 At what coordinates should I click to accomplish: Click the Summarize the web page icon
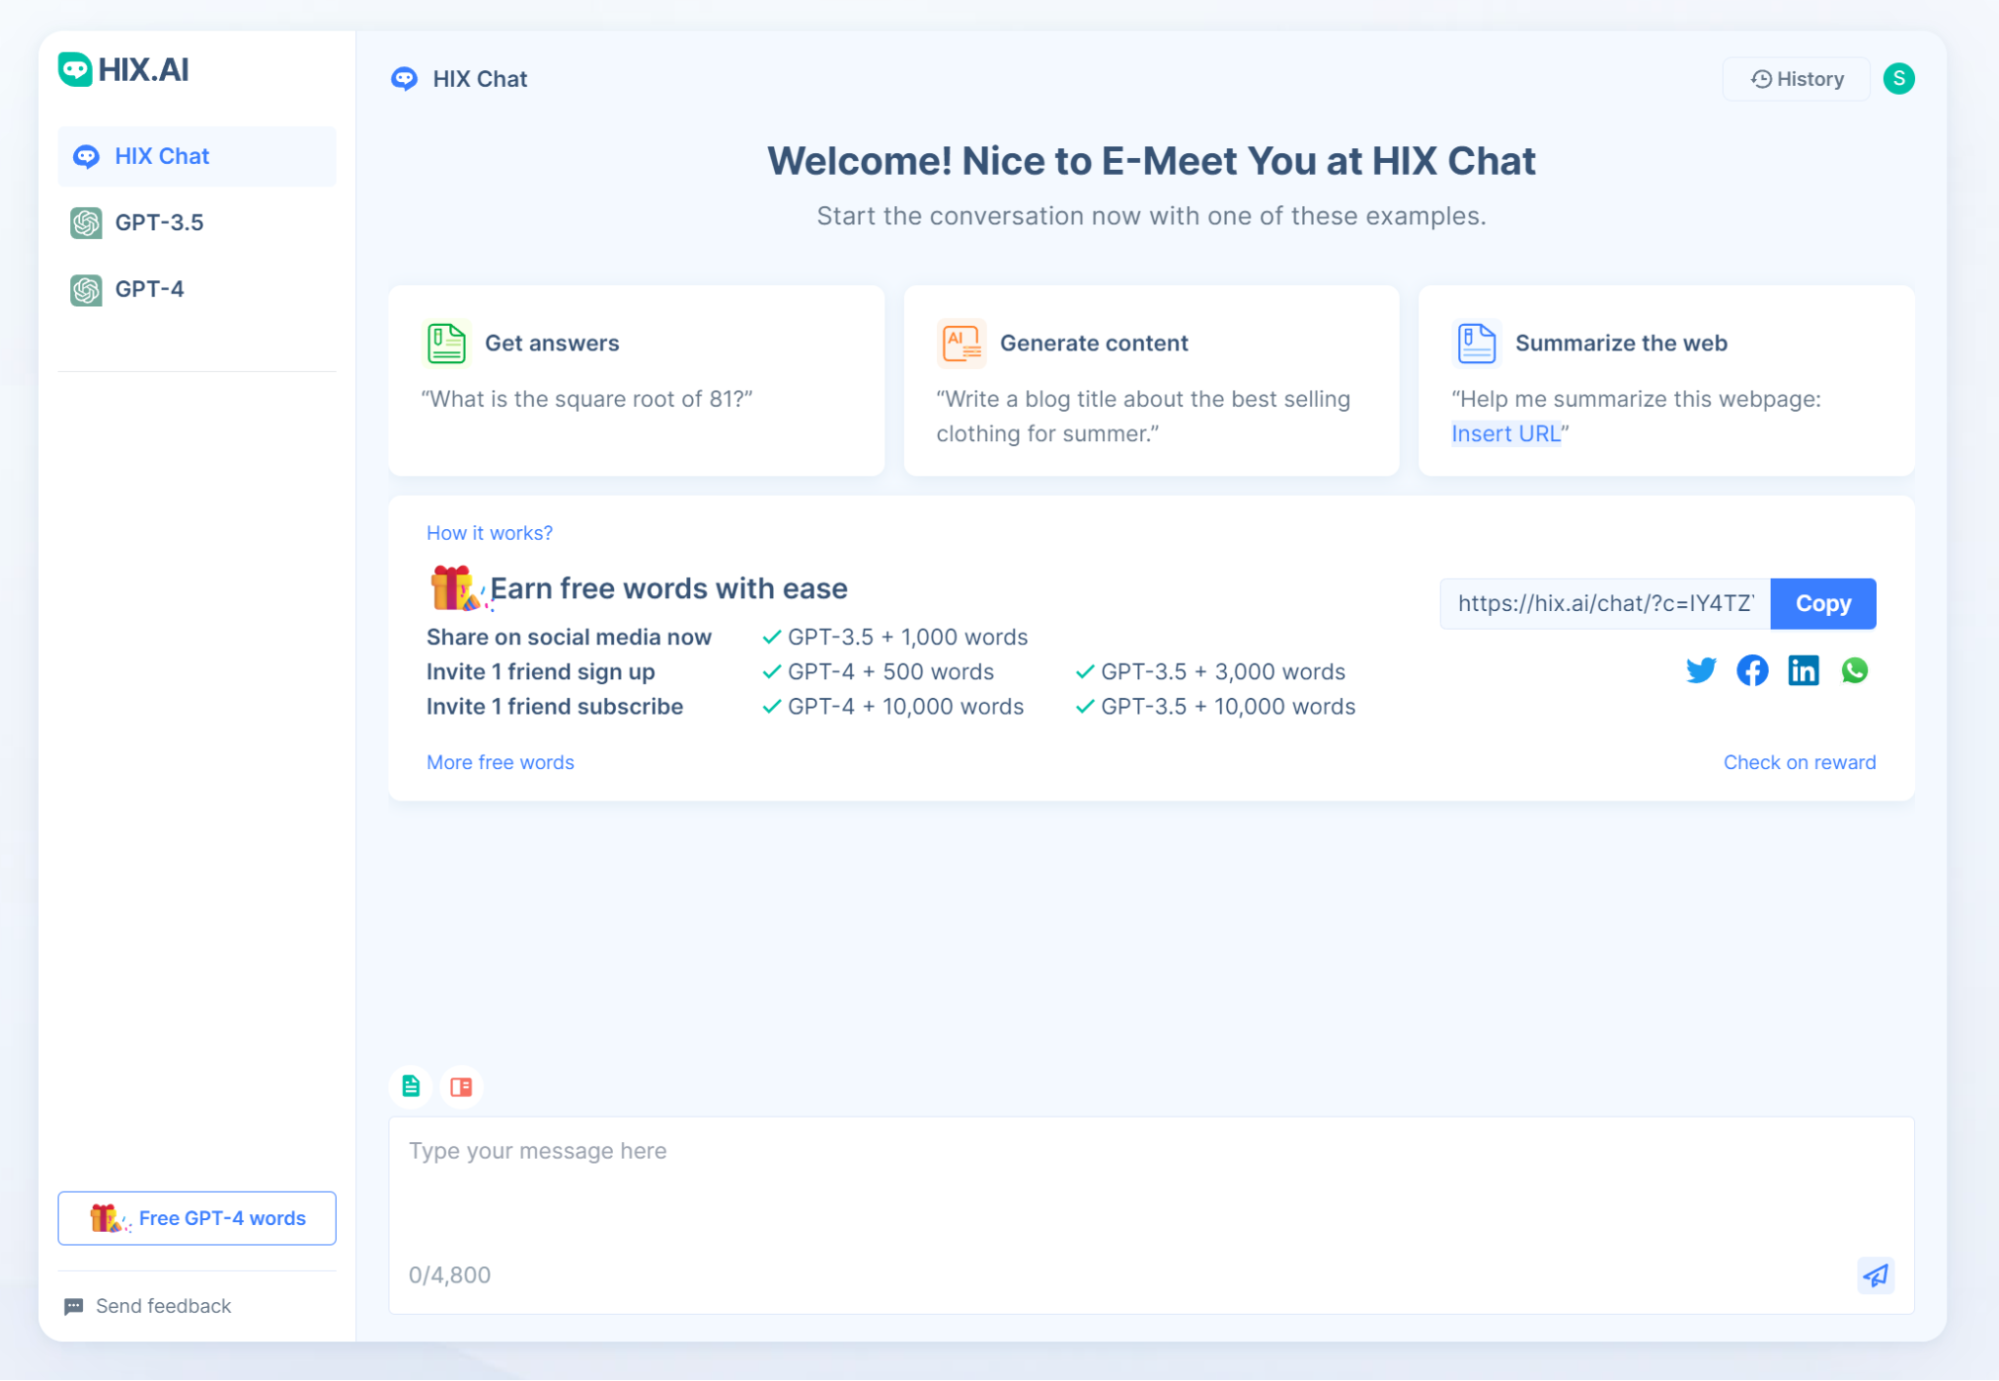[x=1476, y=343]
